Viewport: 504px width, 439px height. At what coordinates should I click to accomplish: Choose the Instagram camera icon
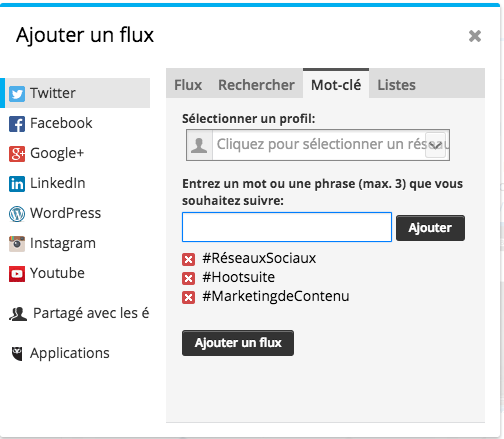pos(17,244)
